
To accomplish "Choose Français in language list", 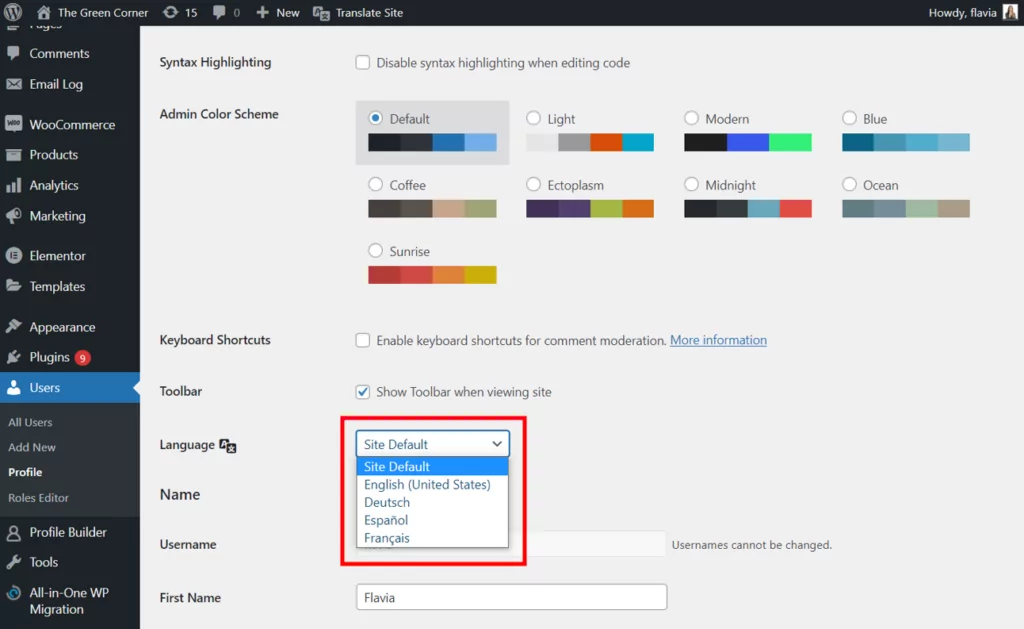I will 432,538.
